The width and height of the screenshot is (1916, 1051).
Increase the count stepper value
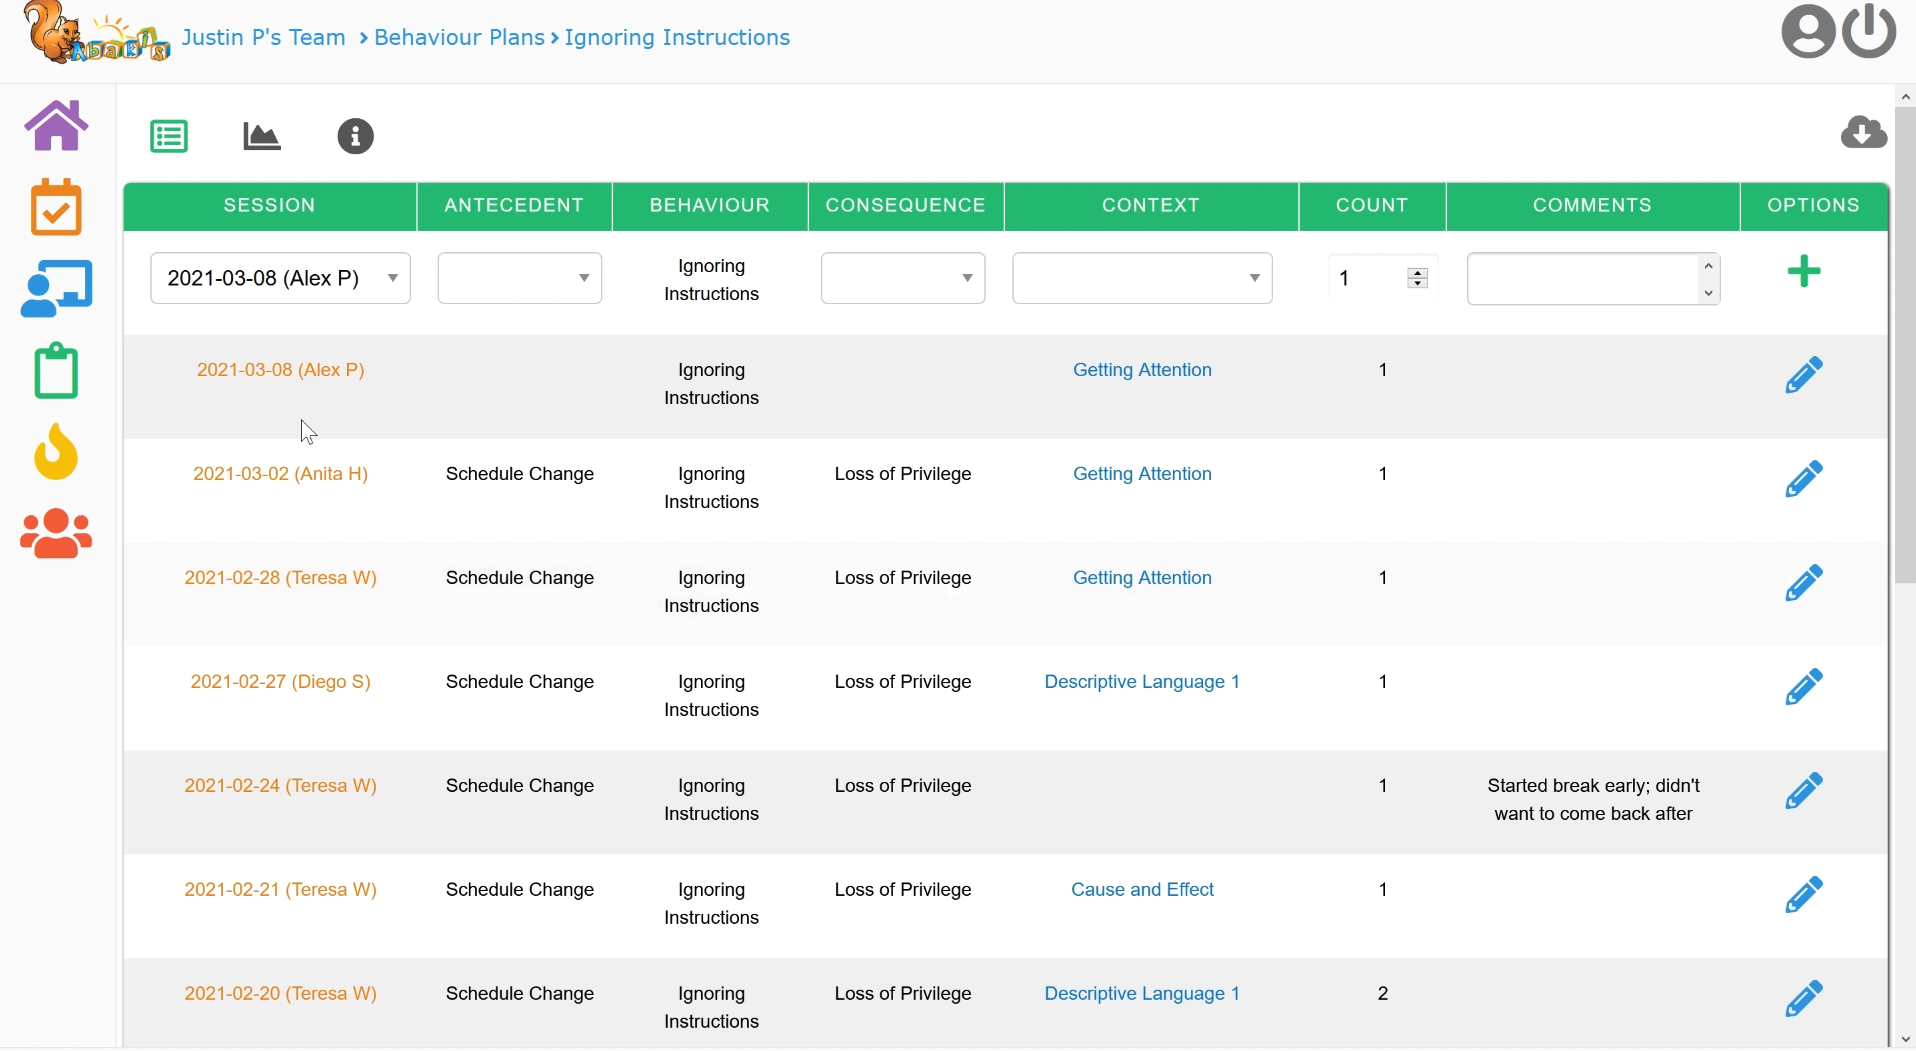tap(1417, 272)
